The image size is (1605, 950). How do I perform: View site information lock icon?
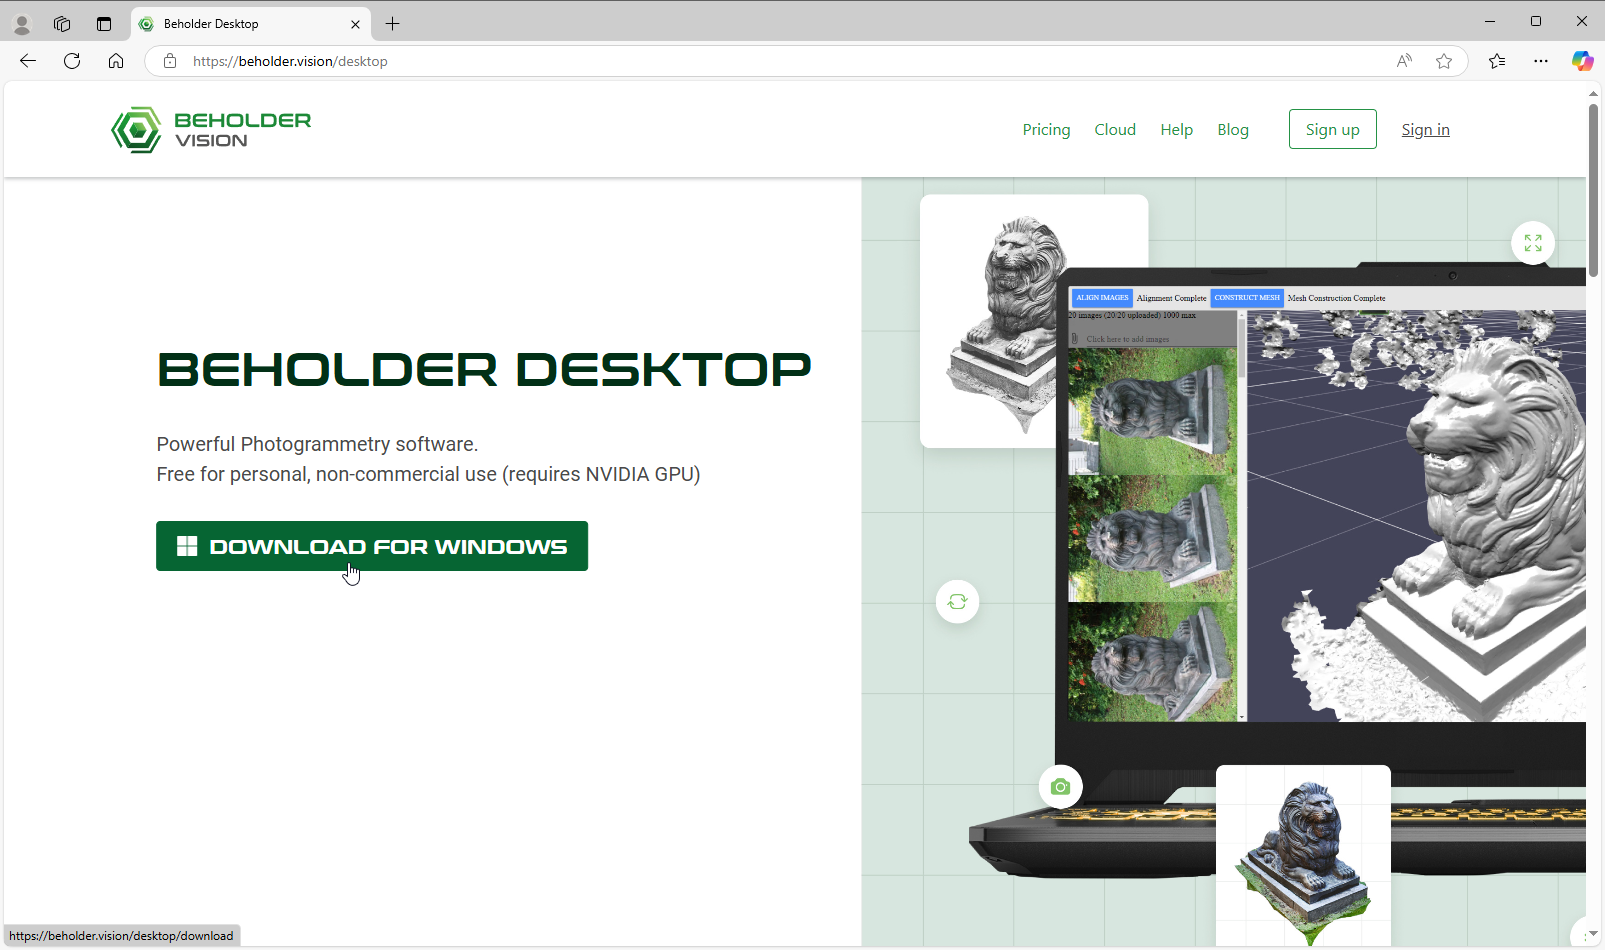[x=170, y=61]
